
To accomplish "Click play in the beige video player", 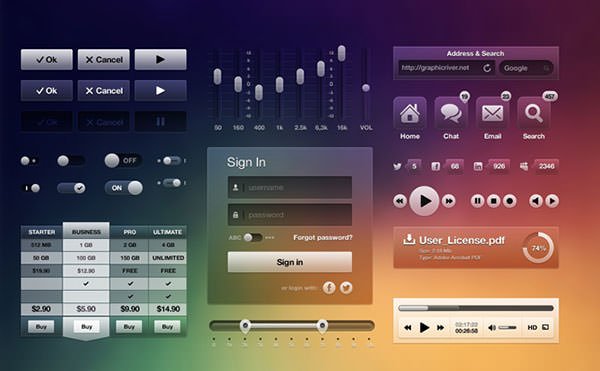I will (424, 327).
